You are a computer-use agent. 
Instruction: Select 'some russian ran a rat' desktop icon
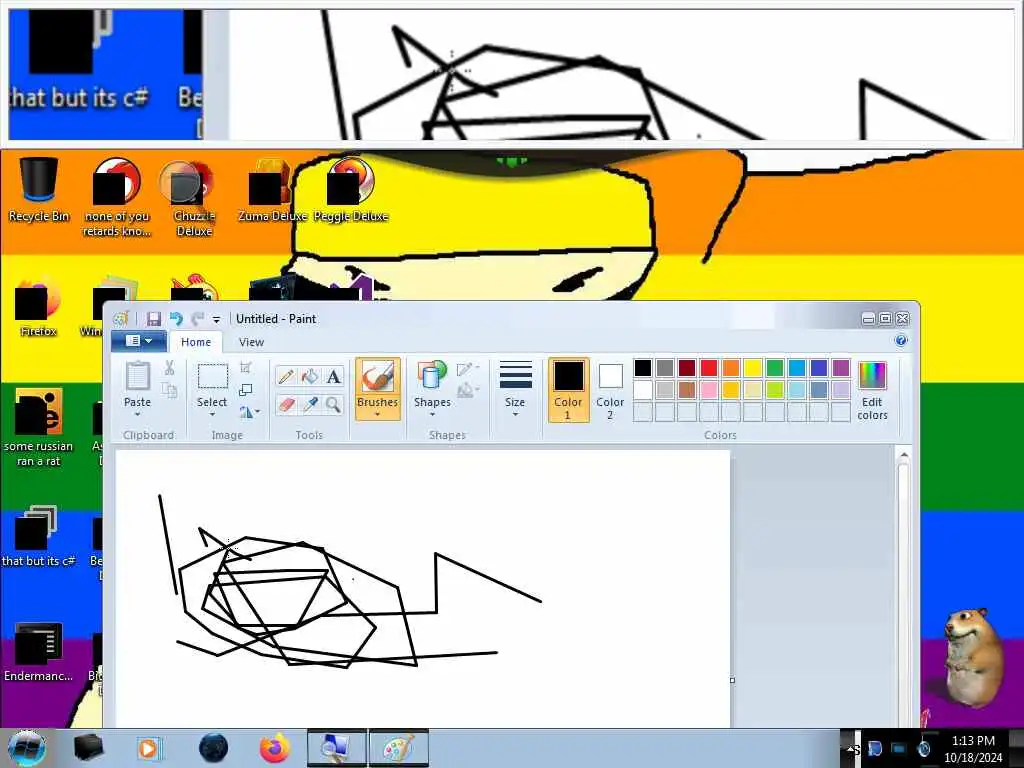click(x=39, y=428)
